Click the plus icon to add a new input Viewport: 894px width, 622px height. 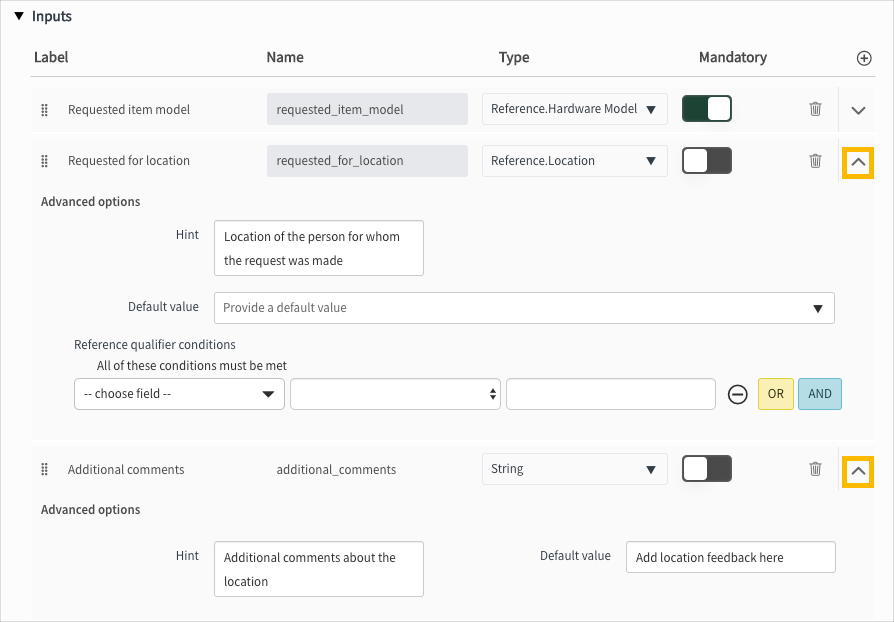(x=863, y=58)
